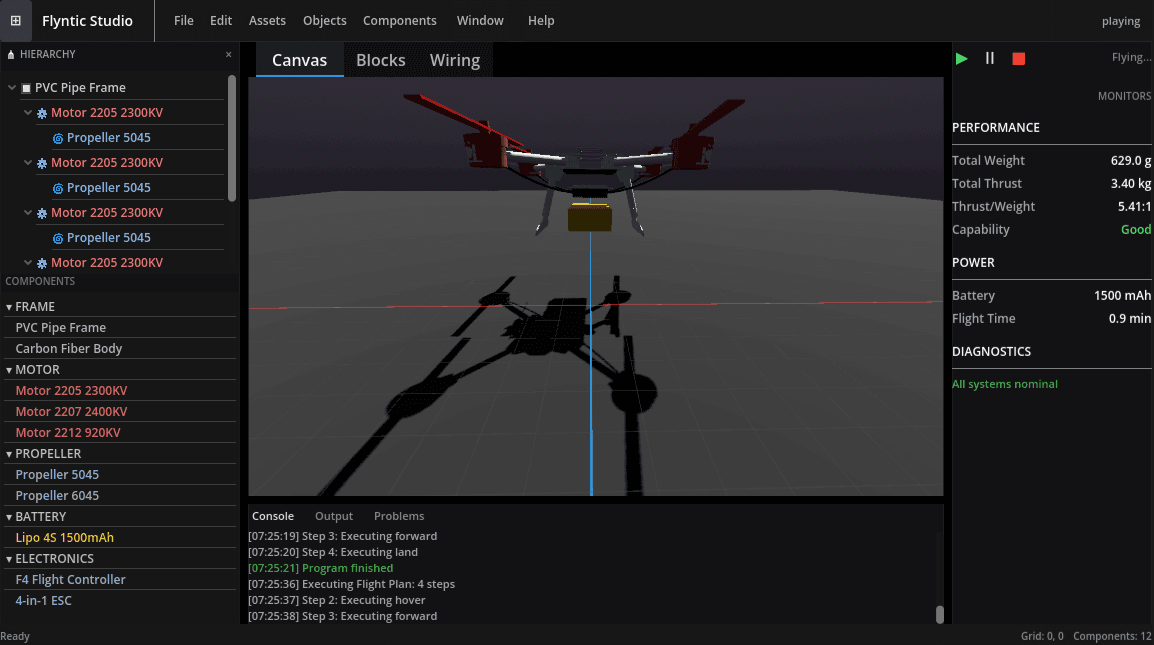Collapse the fourth Motor 2205 2300KV node
Image resolution: width=1154 pixels, height=645 pixels.
click(28, 263)
